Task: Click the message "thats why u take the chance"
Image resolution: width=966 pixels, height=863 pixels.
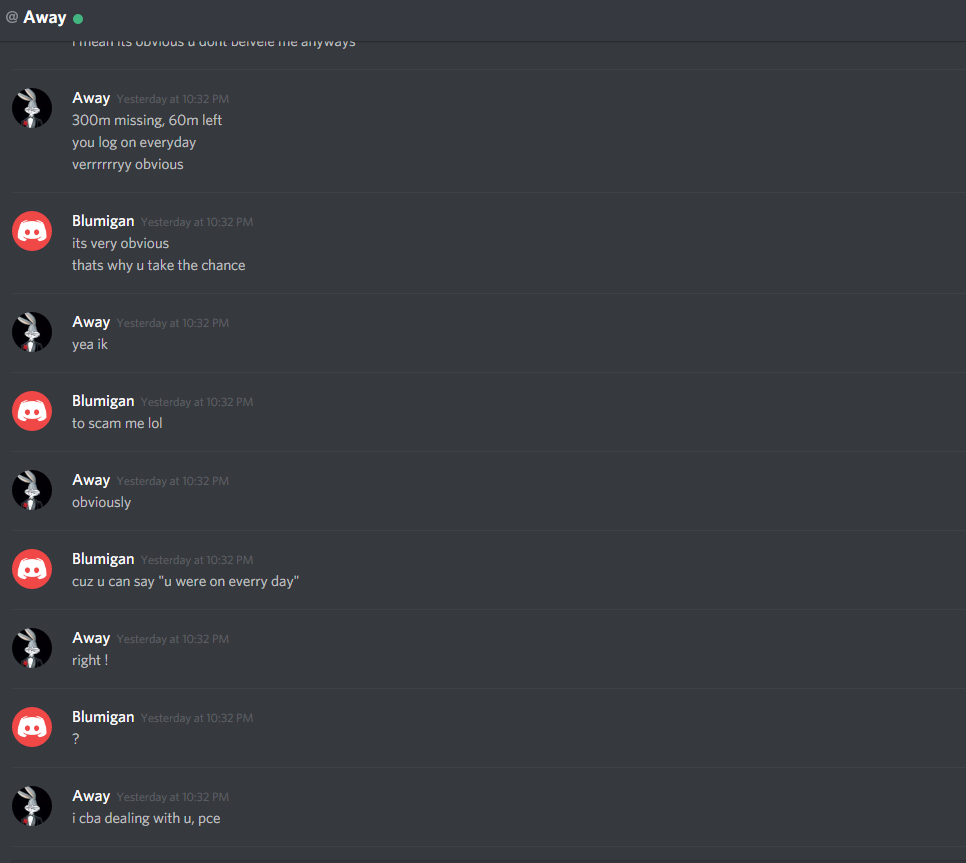Action: click(158, 265)
